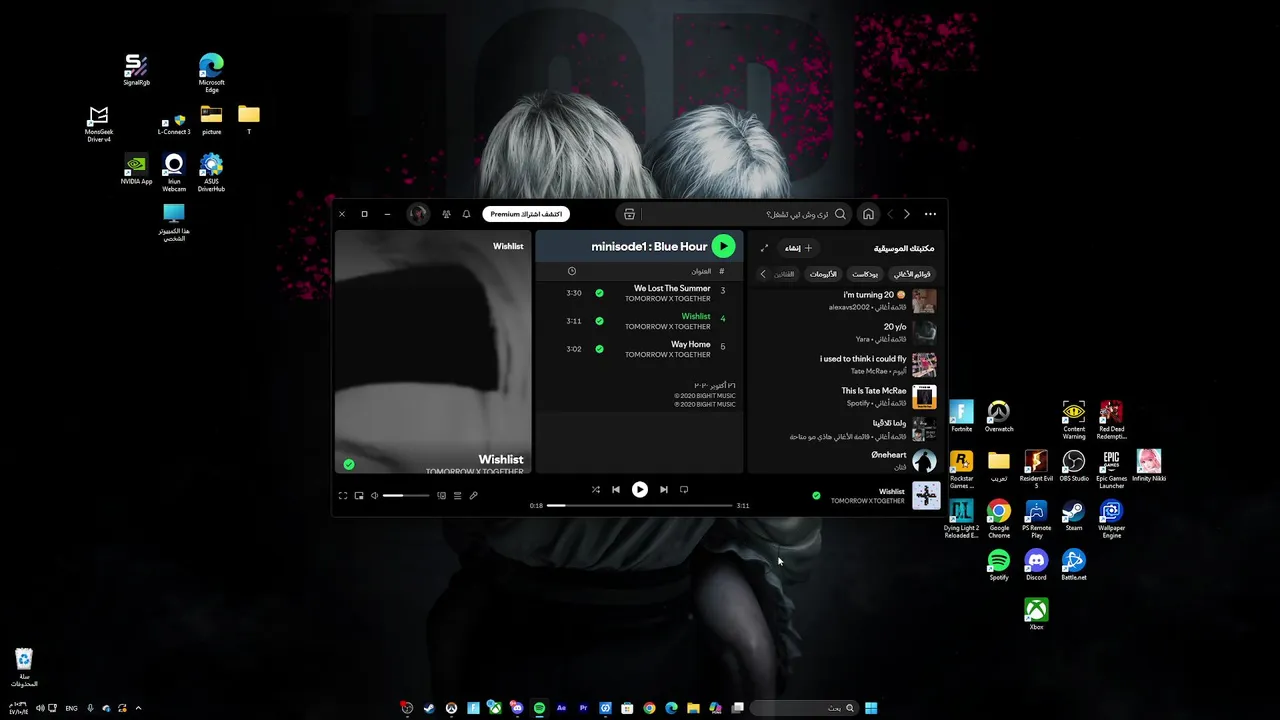The height and width of the screenshot is (720, 1280).
Task: Open the SignalRgb desktop shortcut
Action: tap(136, 70)
